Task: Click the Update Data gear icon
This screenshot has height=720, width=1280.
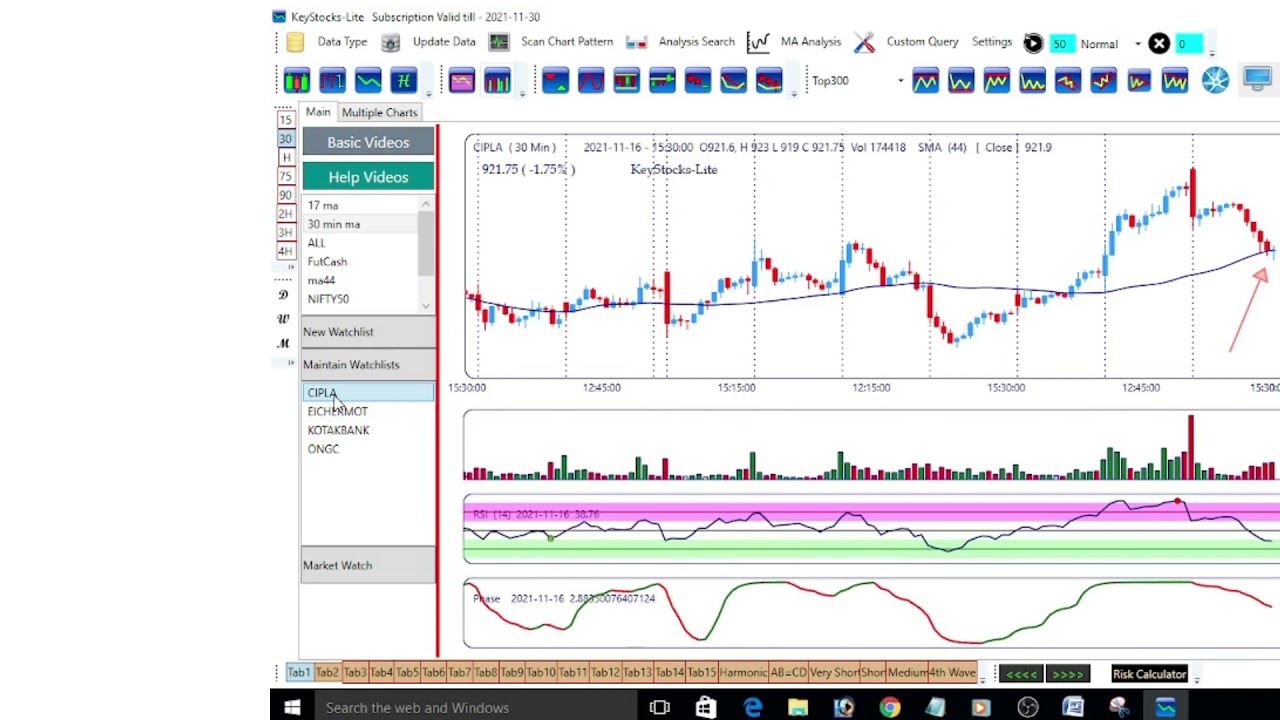Action: [391, 42]
